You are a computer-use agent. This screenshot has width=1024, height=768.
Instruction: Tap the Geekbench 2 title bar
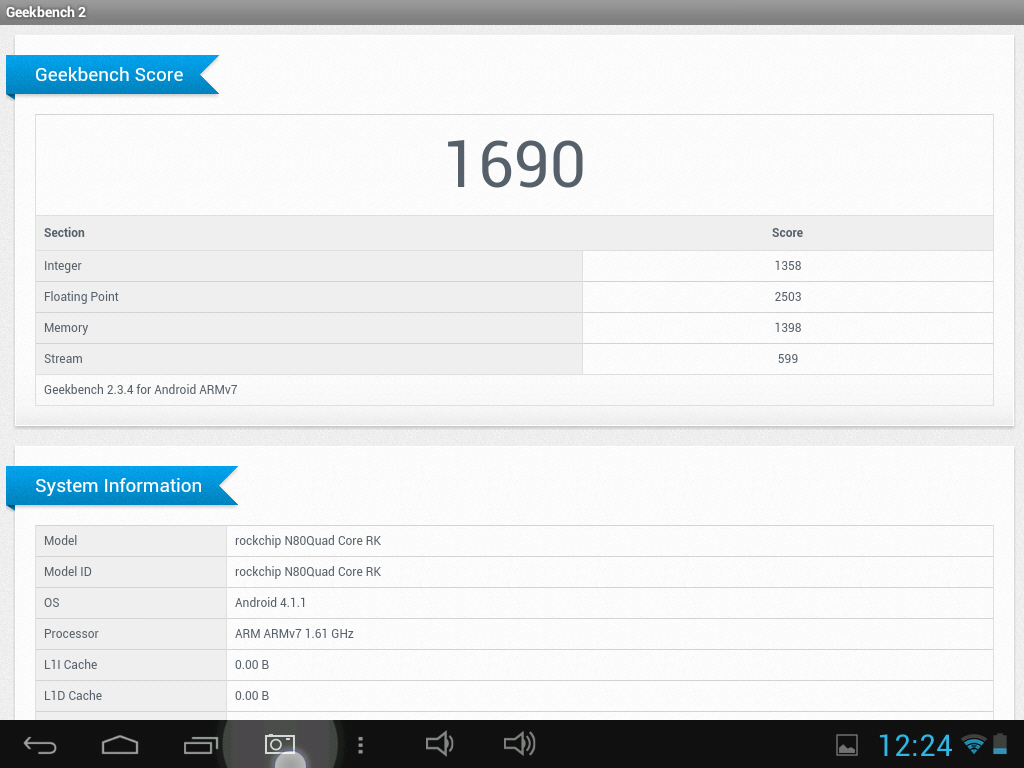click(512, 12)
